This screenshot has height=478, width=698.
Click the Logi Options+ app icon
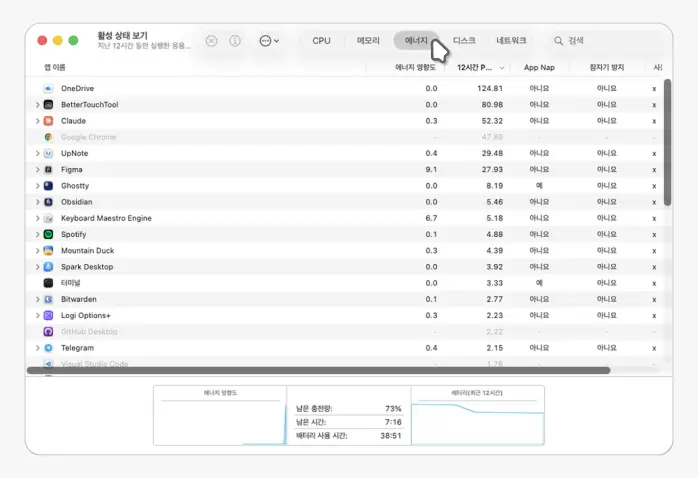(x=48, y=316)
